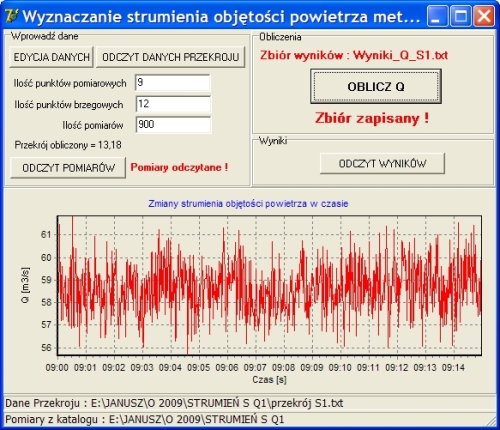
Task: Click the Pomiary z katalogu status line
Action: click(x=145, y=419)
